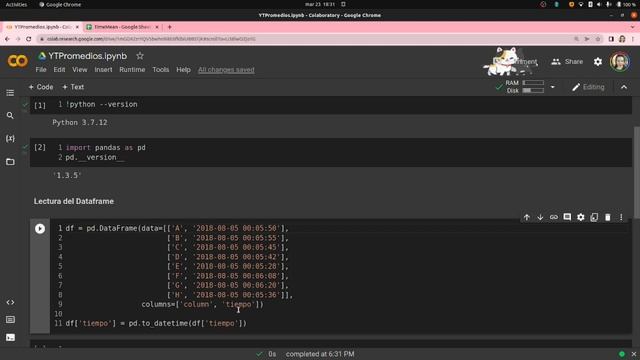This screenshot has width=640, height=360.
Task: Open the File menu
Action: click(41, 70)
